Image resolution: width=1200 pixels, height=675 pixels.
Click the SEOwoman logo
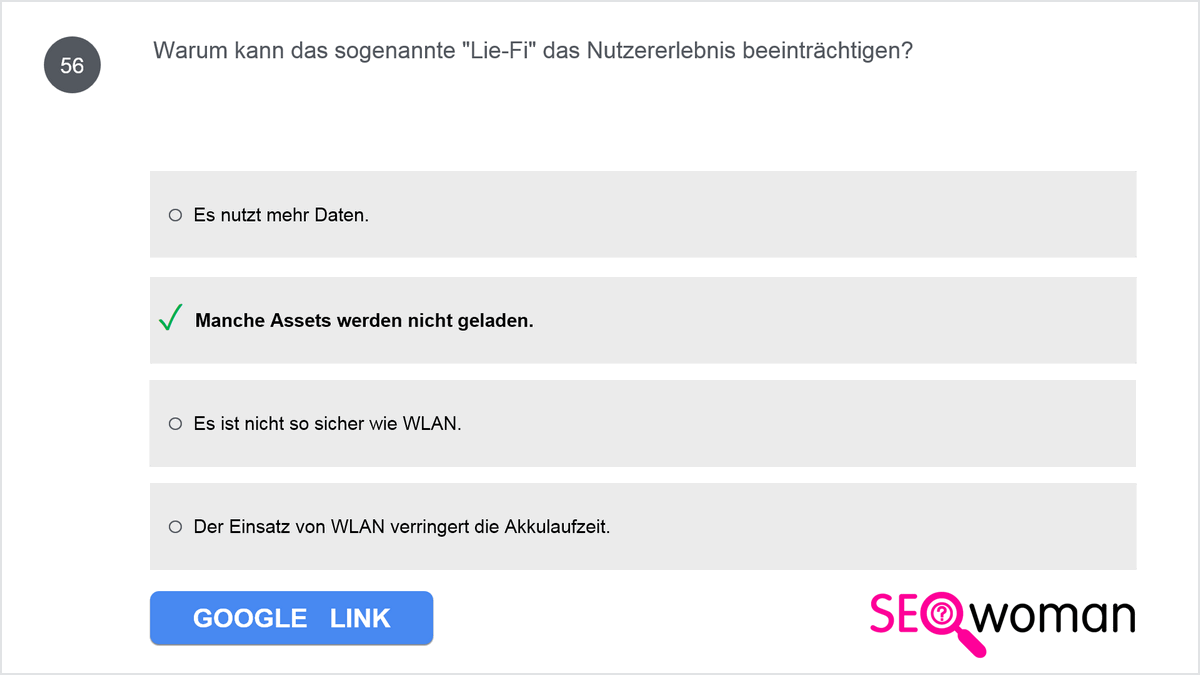[x=1002, y=622]
